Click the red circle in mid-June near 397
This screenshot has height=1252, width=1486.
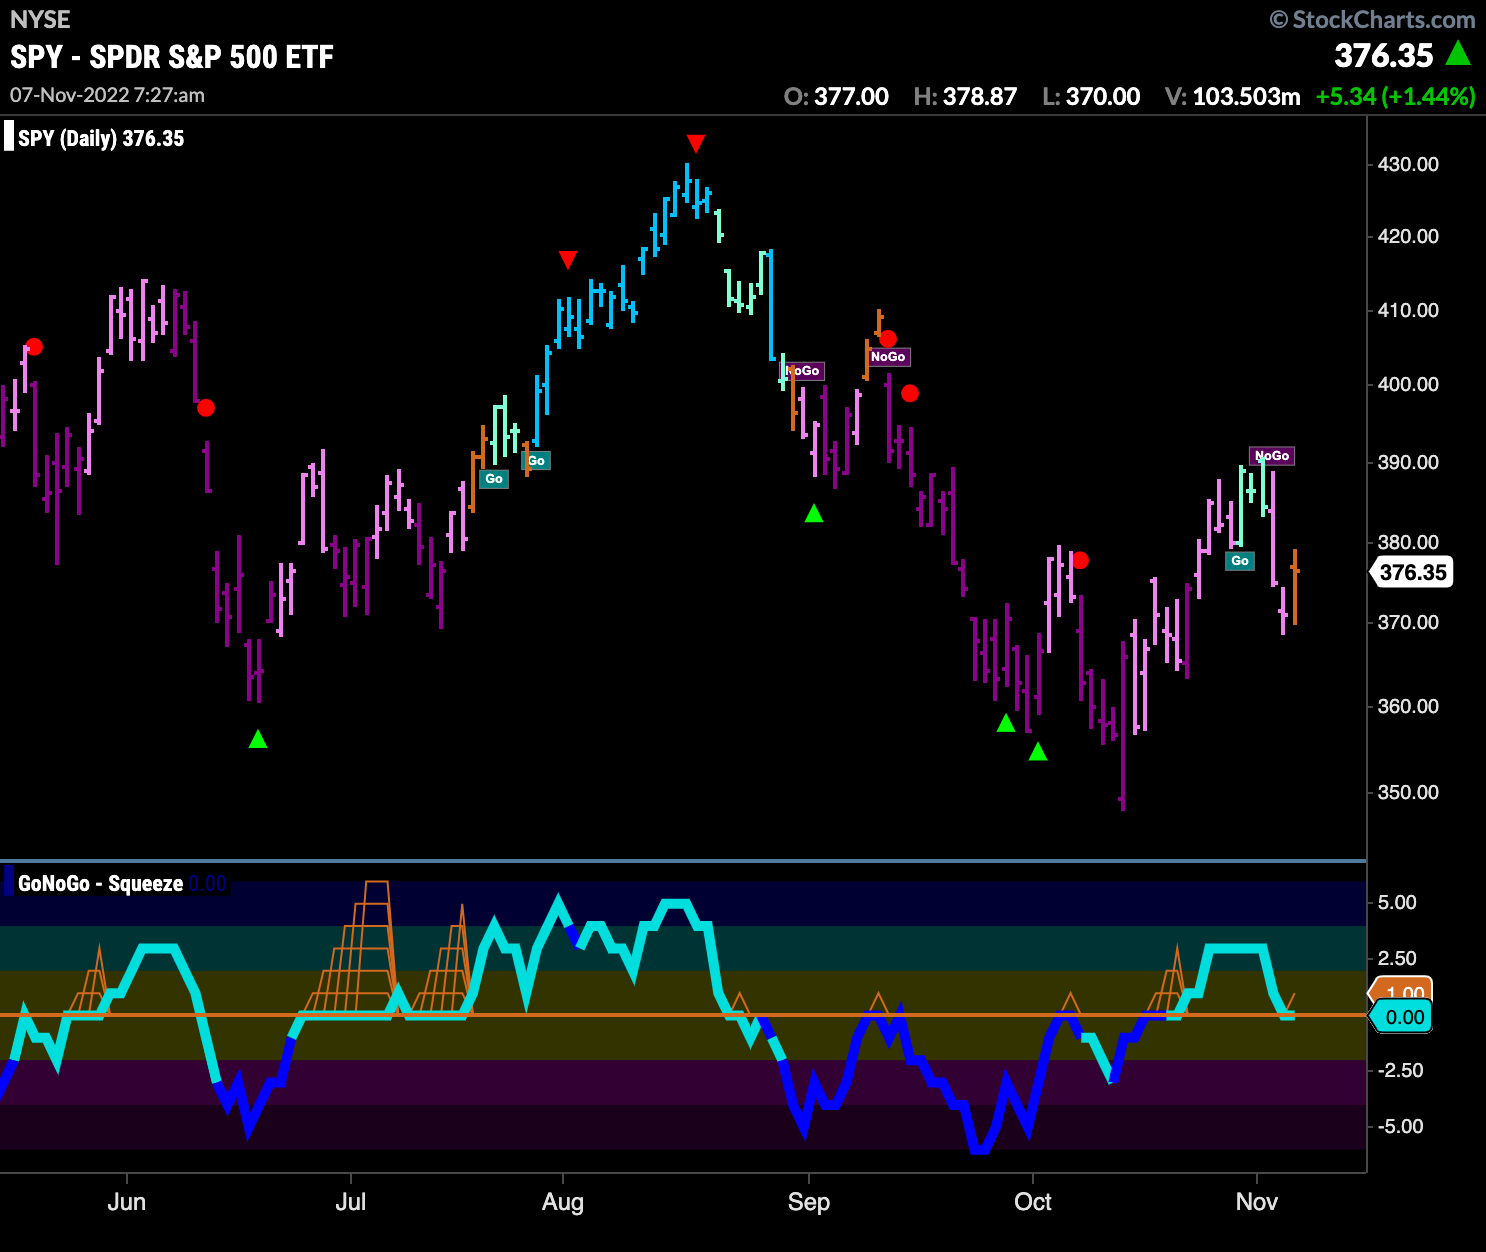[x=206, y=407]
